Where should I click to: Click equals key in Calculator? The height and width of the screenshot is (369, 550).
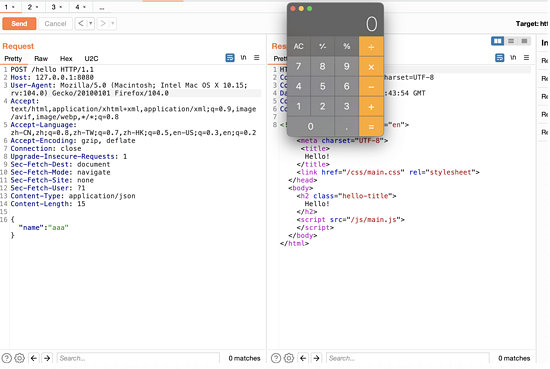tap(371, 127)
